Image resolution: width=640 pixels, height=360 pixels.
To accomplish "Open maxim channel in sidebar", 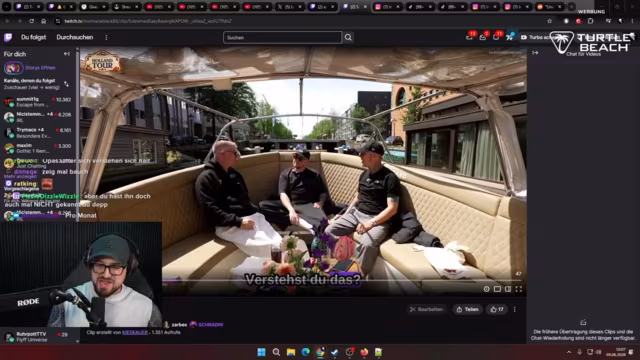I will tap(38, 148).
